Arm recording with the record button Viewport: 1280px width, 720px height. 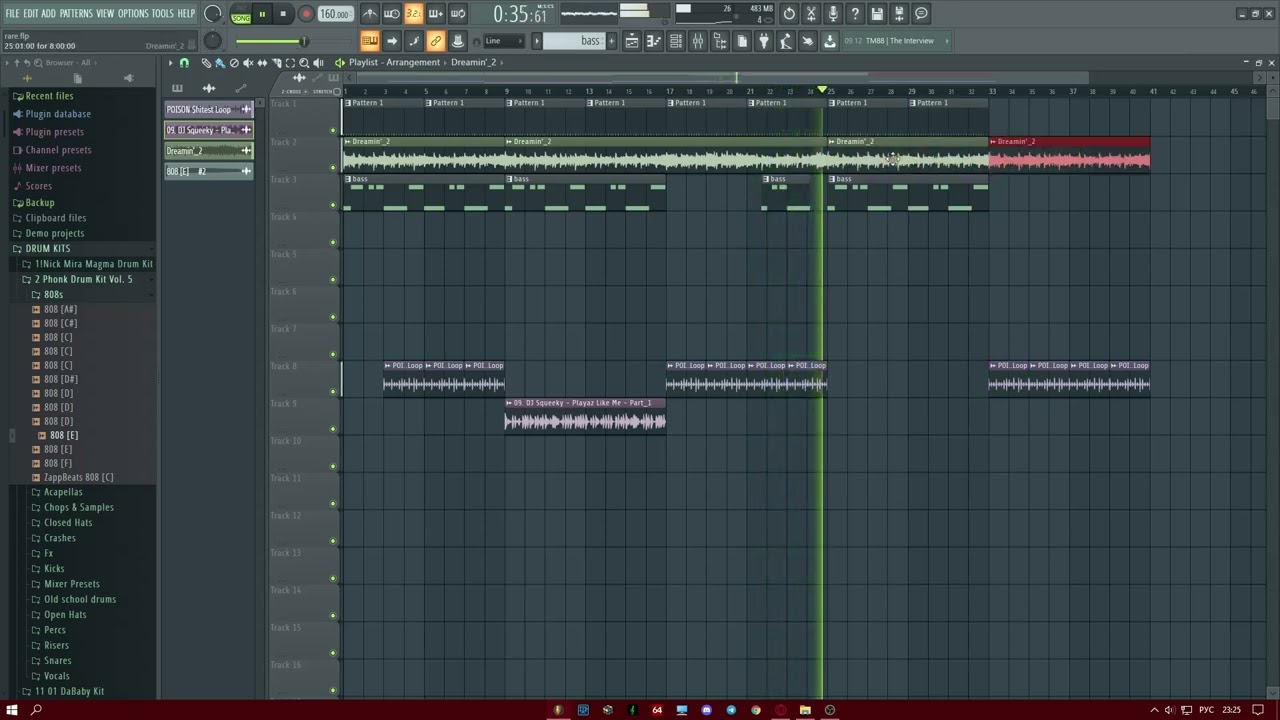306,14
